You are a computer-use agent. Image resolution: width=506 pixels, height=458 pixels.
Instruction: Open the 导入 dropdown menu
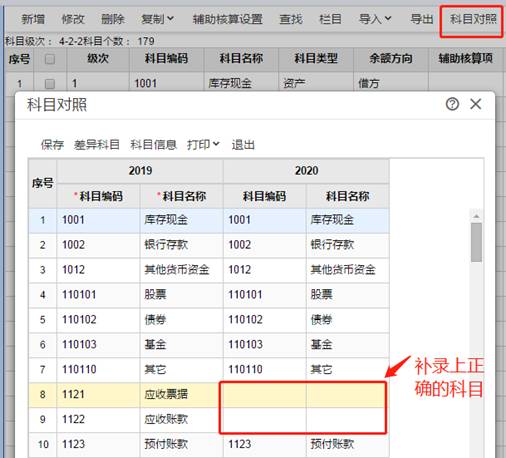tap(375, 19)
